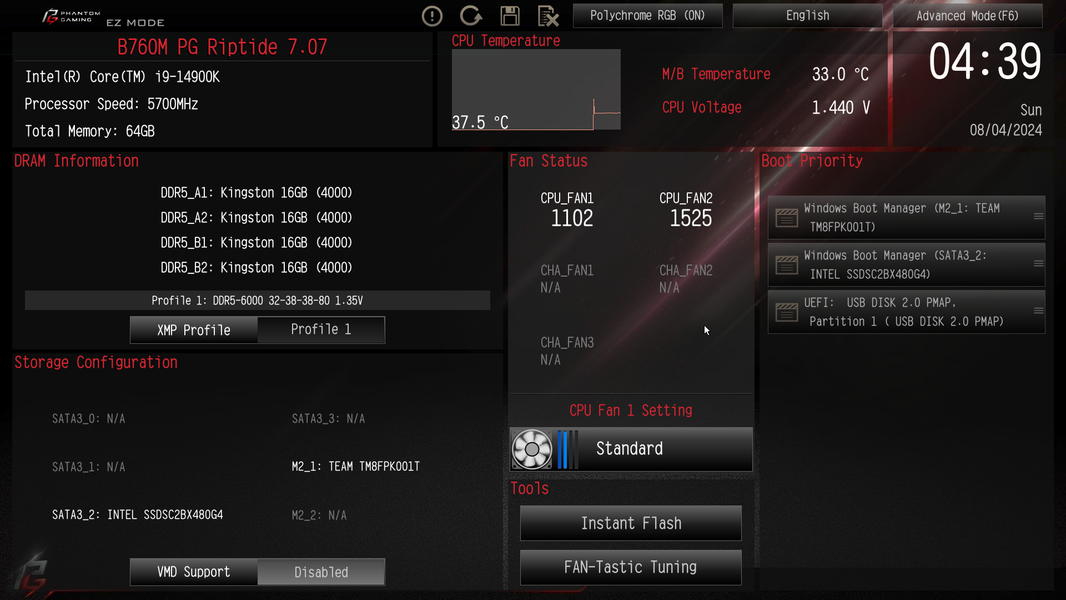Toggle XMP Profile setting showing Profile 1
1066x600 pixels.
tap(321, 330)
